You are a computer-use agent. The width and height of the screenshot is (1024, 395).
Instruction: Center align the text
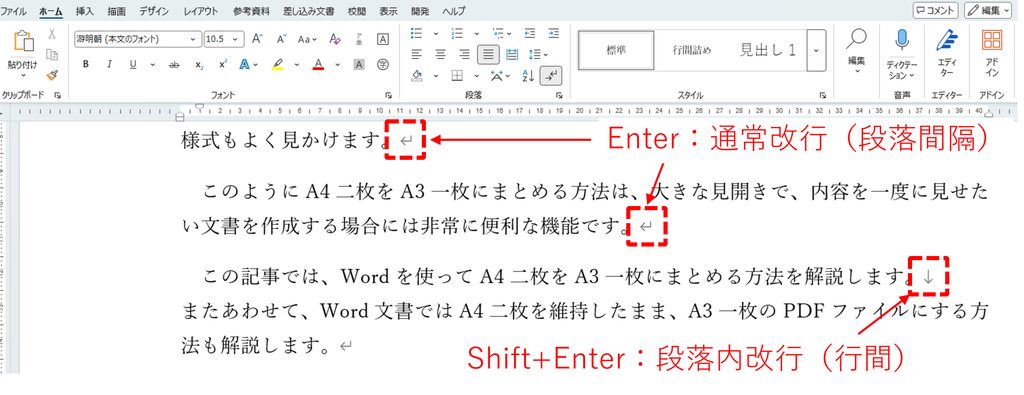441,54
